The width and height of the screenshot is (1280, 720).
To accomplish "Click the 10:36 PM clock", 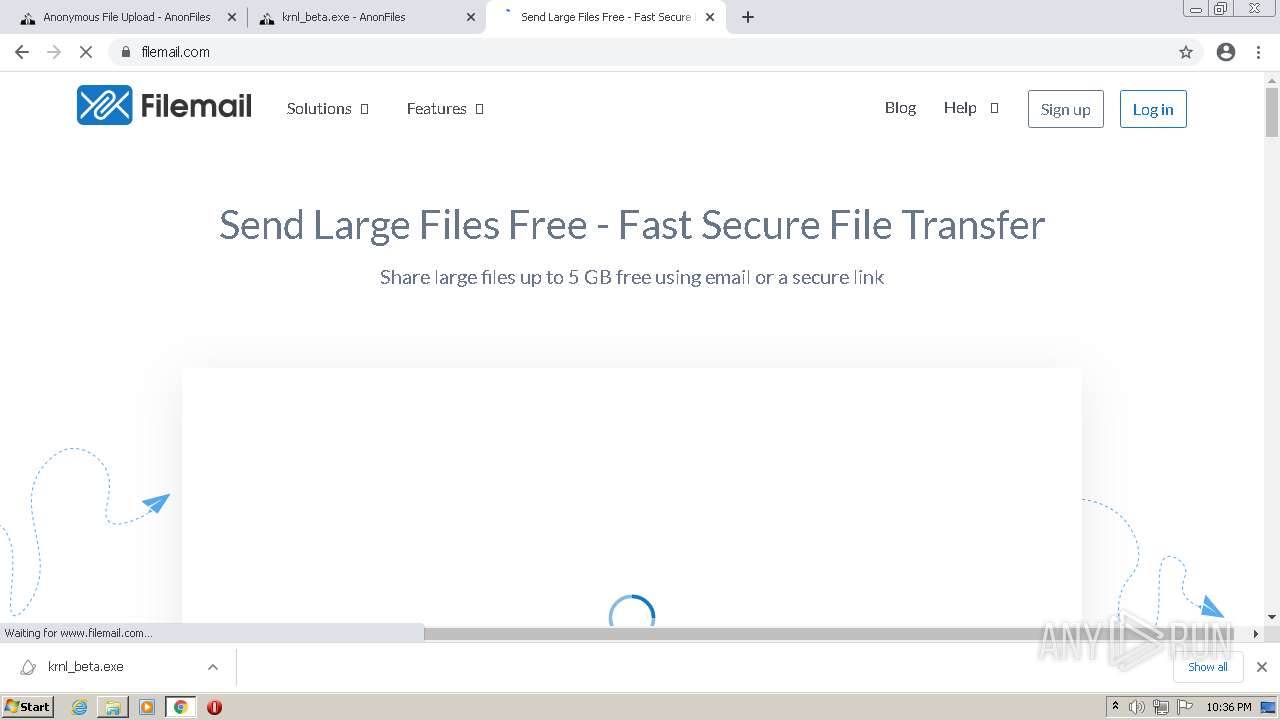I will pyautogui.click(x=1228, y=707).
